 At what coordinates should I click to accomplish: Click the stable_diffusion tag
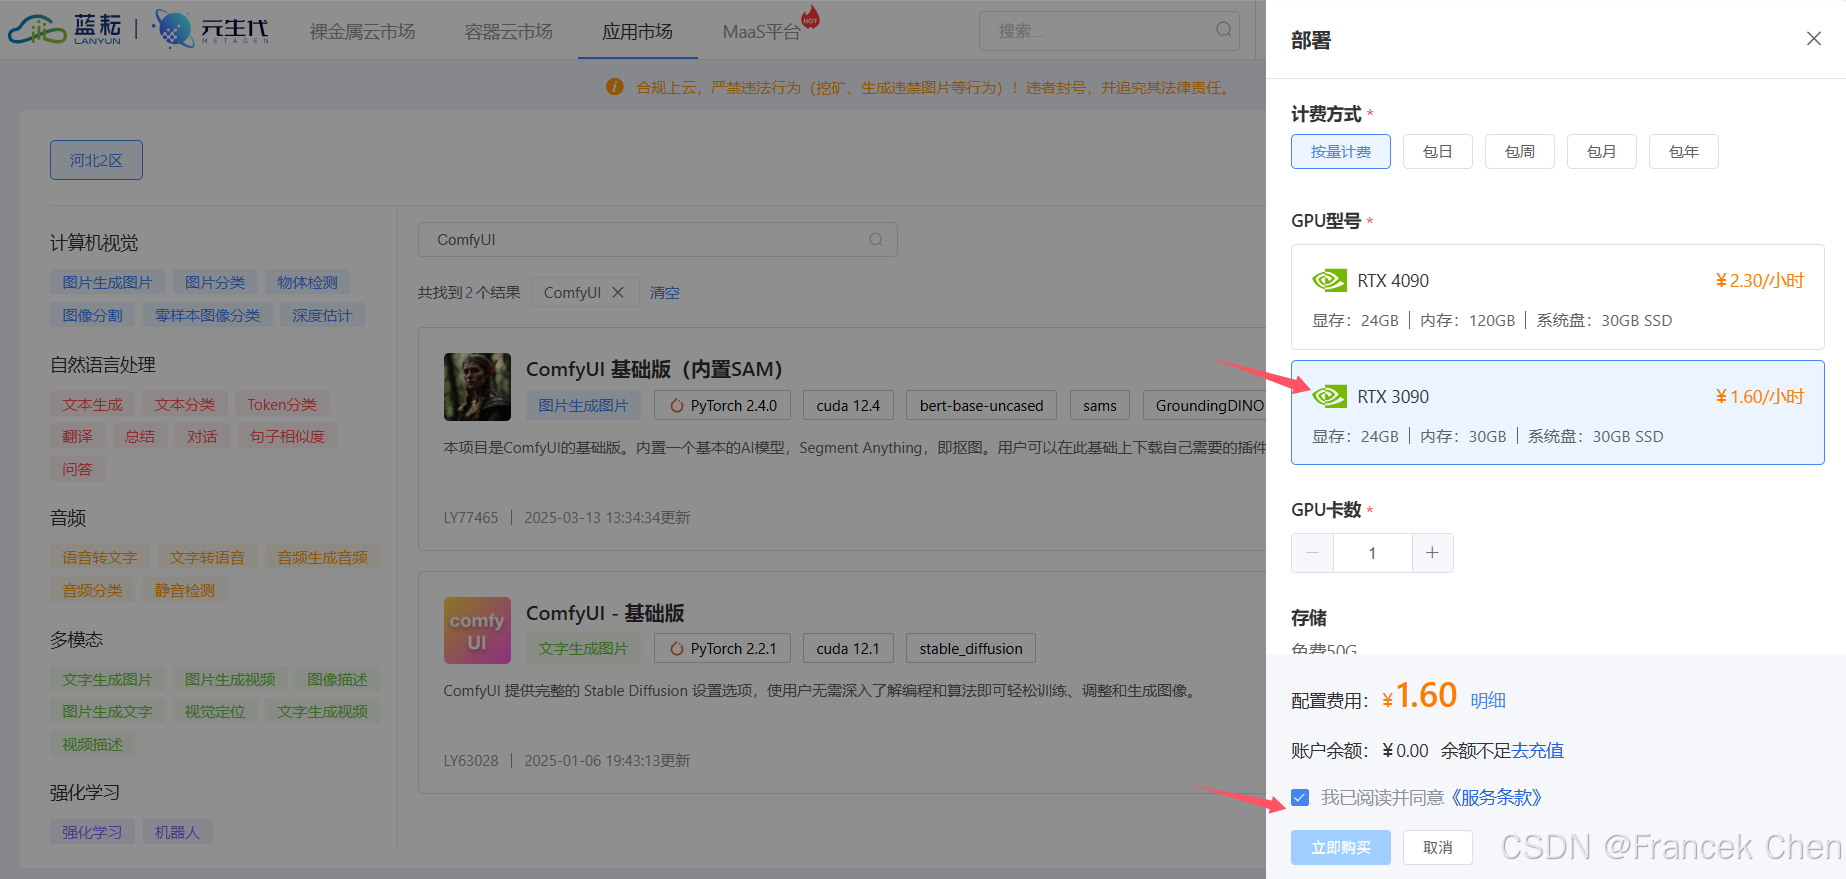tap(971, 649)
